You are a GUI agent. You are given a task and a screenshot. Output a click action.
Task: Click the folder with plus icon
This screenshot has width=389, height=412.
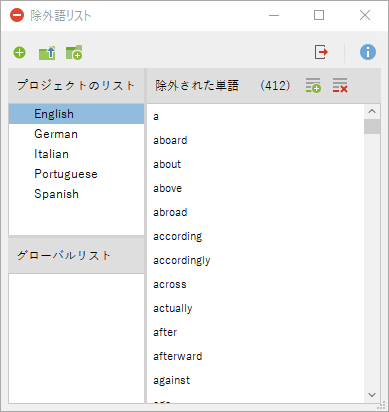(74, 53)
